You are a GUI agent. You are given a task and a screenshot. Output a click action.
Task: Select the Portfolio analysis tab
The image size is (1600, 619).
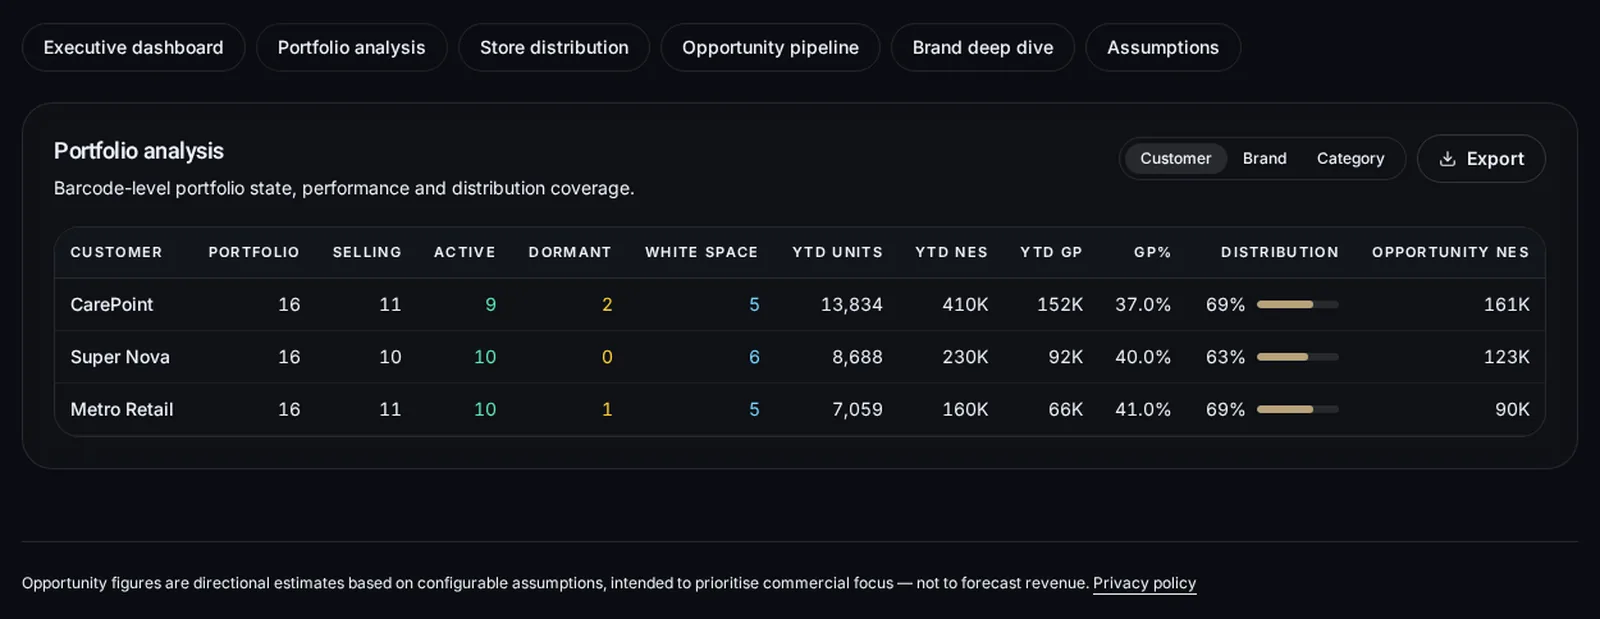tap(351, 47)
